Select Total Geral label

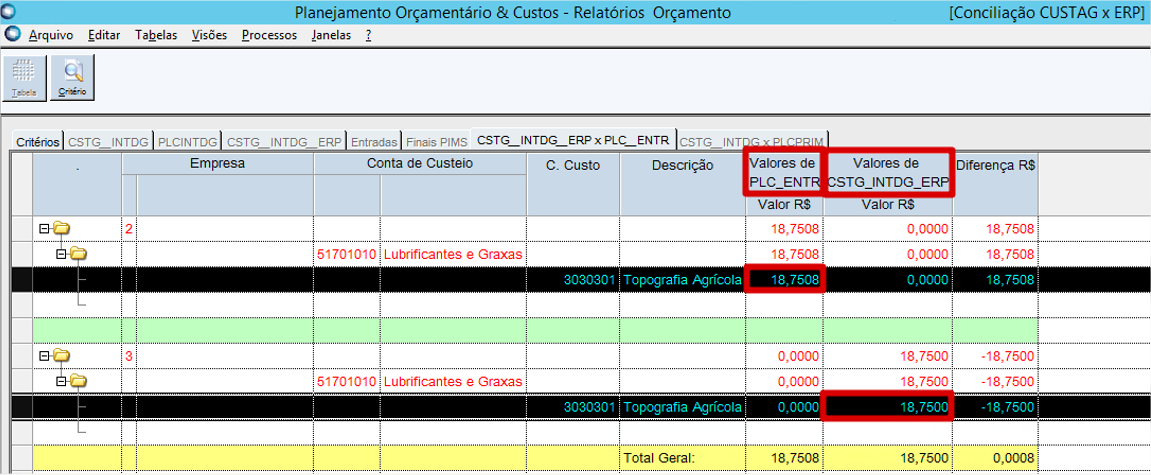point(659,458)
